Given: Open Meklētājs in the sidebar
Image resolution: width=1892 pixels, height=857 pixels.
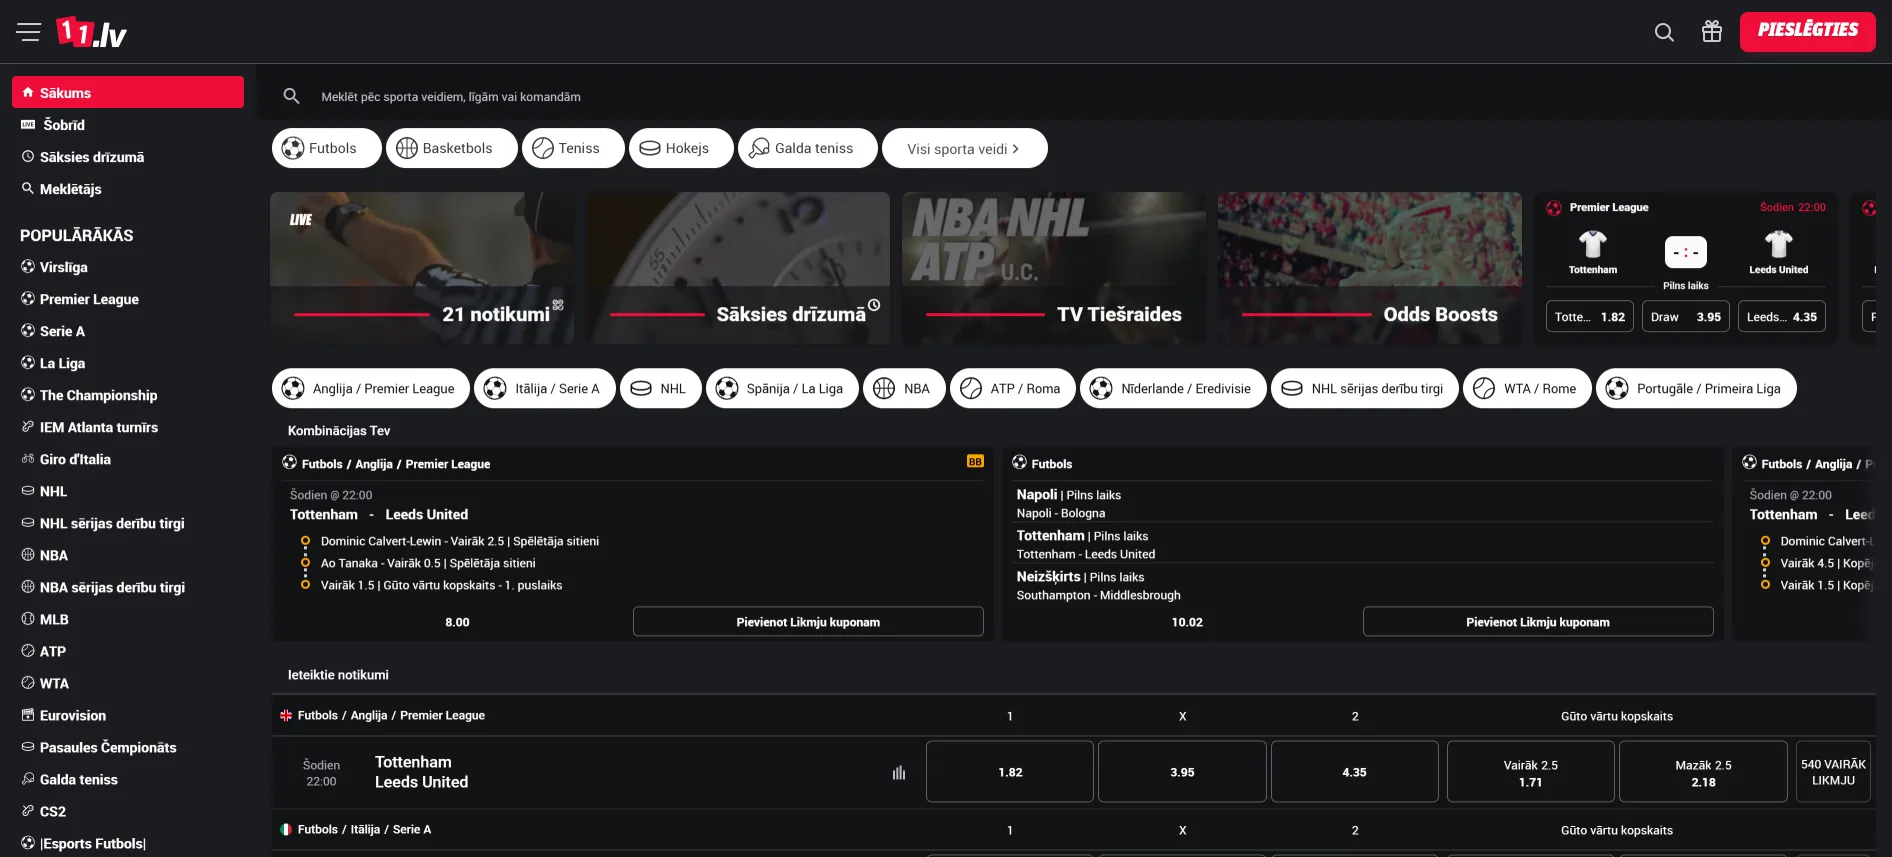Looking at the screenshot, I should click(x=128, y=189).
